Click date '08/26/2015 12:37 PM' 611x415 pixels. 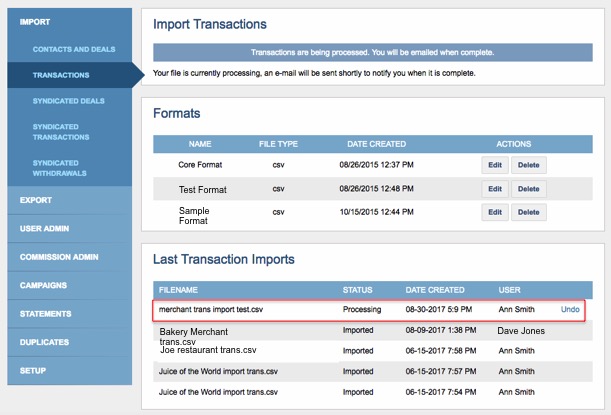coord(376,165)
